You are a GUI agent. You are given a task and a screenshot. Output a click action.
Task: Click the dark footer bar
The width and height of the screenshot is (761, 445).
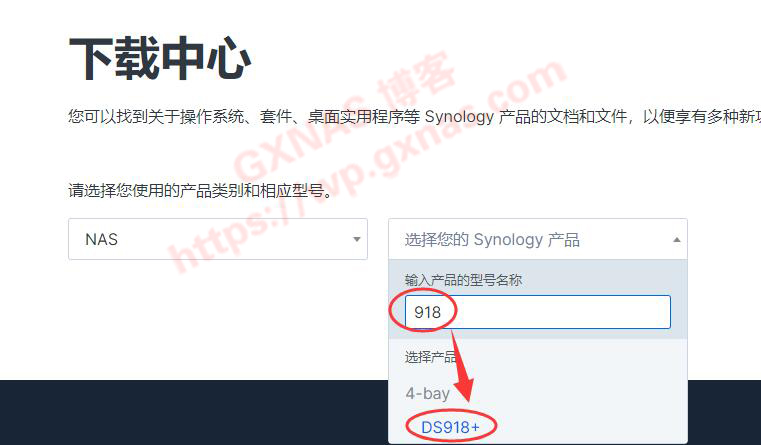(x=194, y=412)
